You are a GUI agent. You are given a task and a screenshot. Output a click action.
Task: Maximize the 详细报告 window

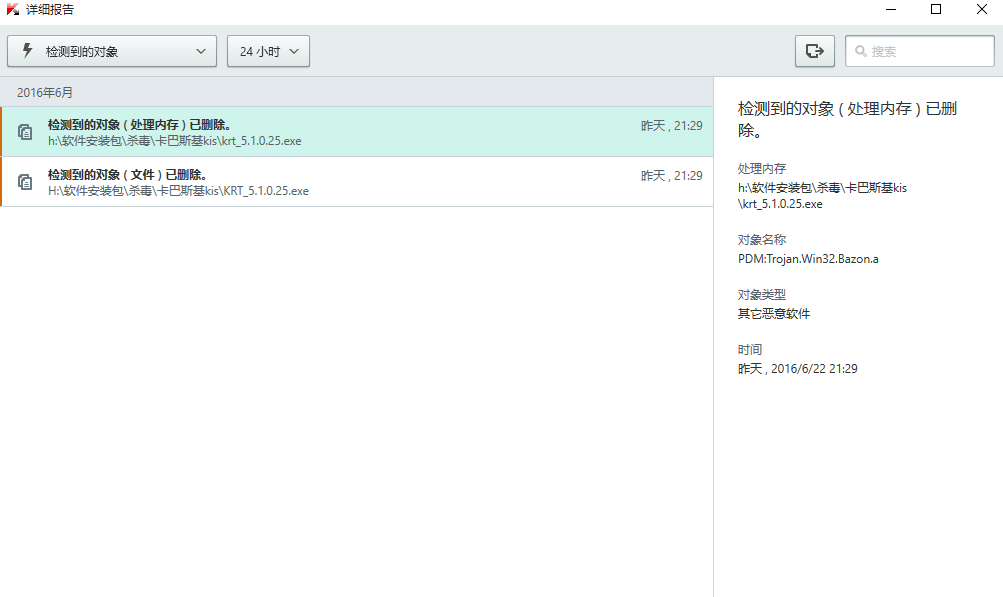click(x=936, y=10)
